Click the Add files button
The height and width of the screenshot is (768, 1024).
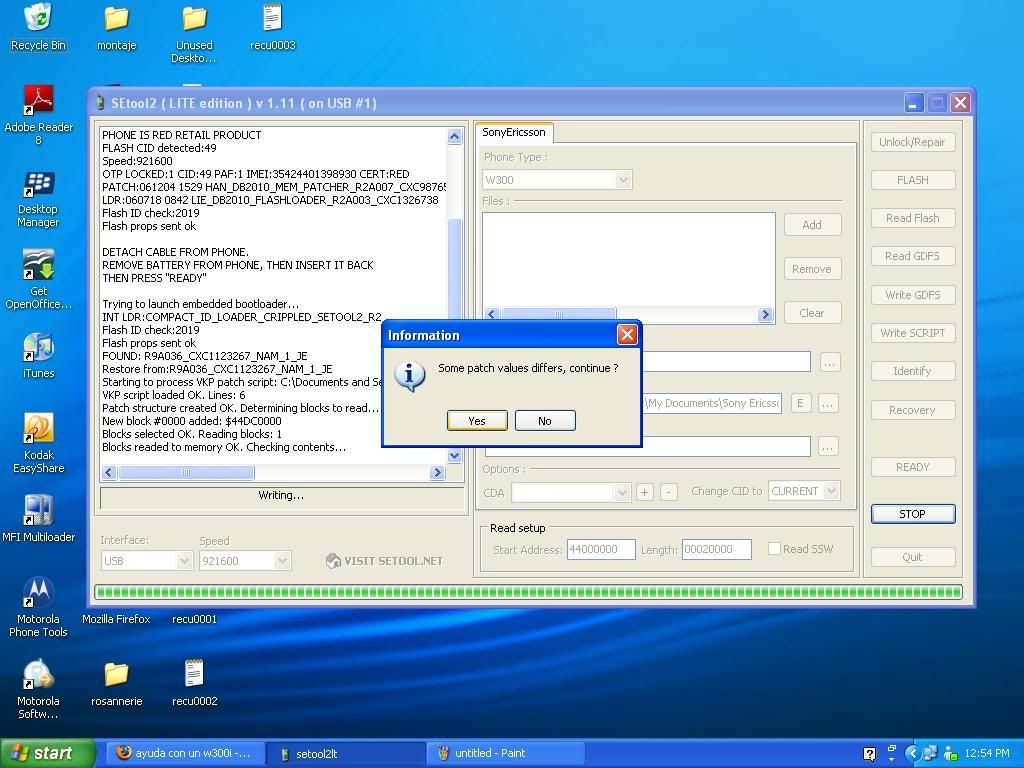click(x=812, y=225)
